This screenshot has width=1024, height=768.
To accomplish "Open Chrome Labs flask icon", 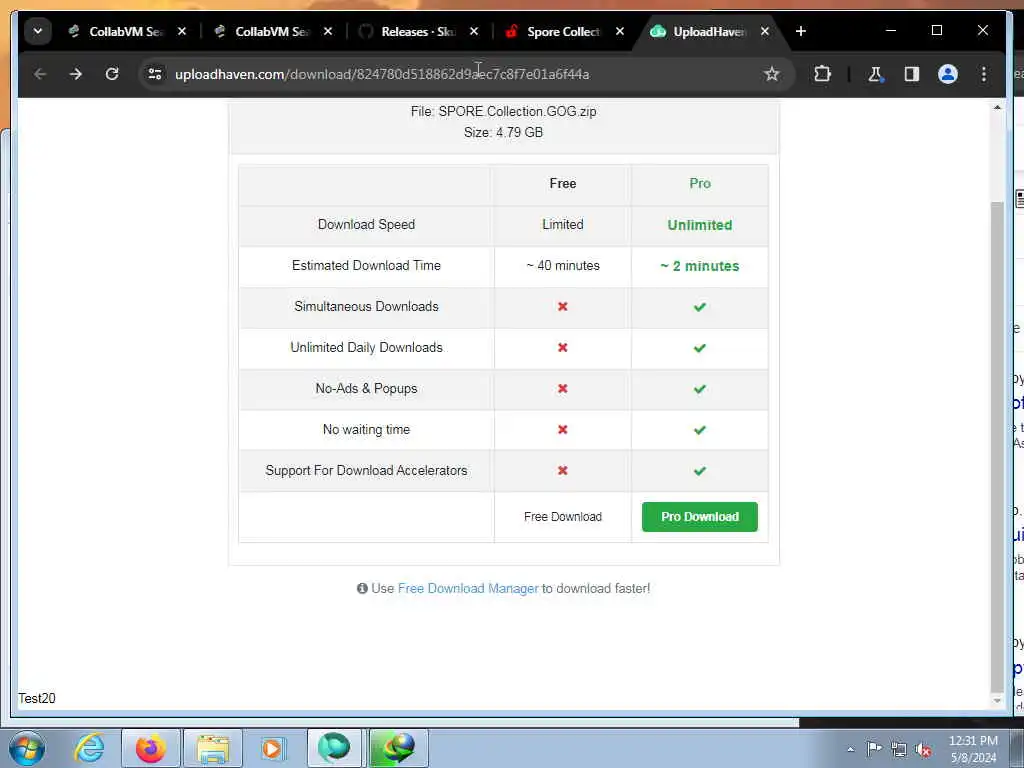I will click(876, 74).
